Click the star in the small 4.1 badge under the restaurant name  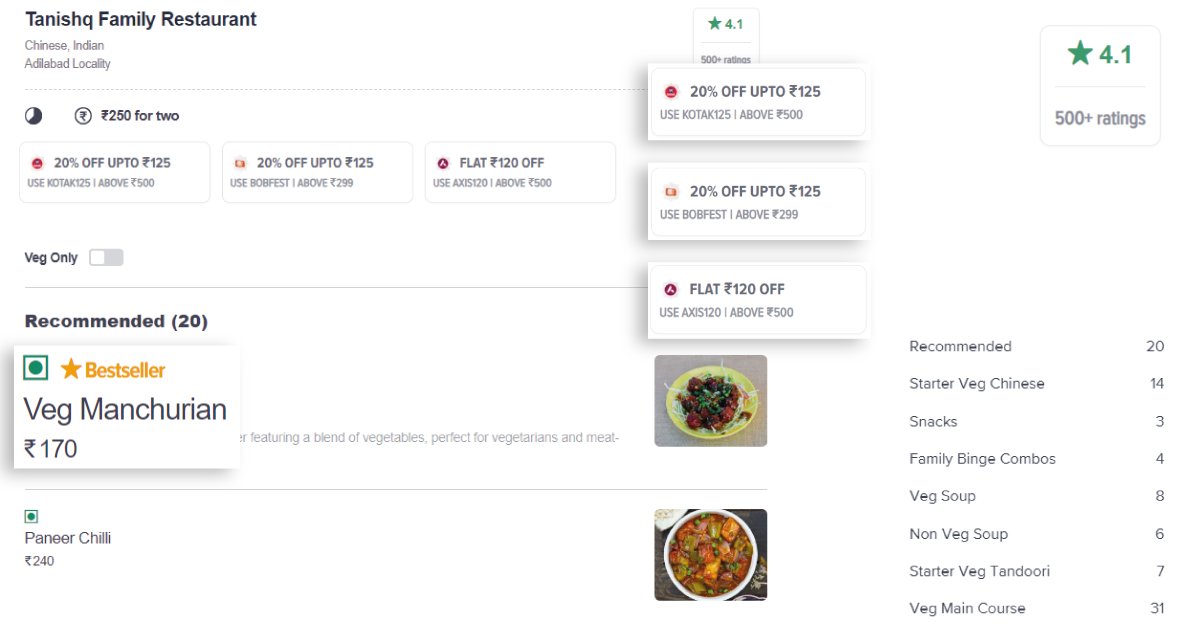[713, 22]
